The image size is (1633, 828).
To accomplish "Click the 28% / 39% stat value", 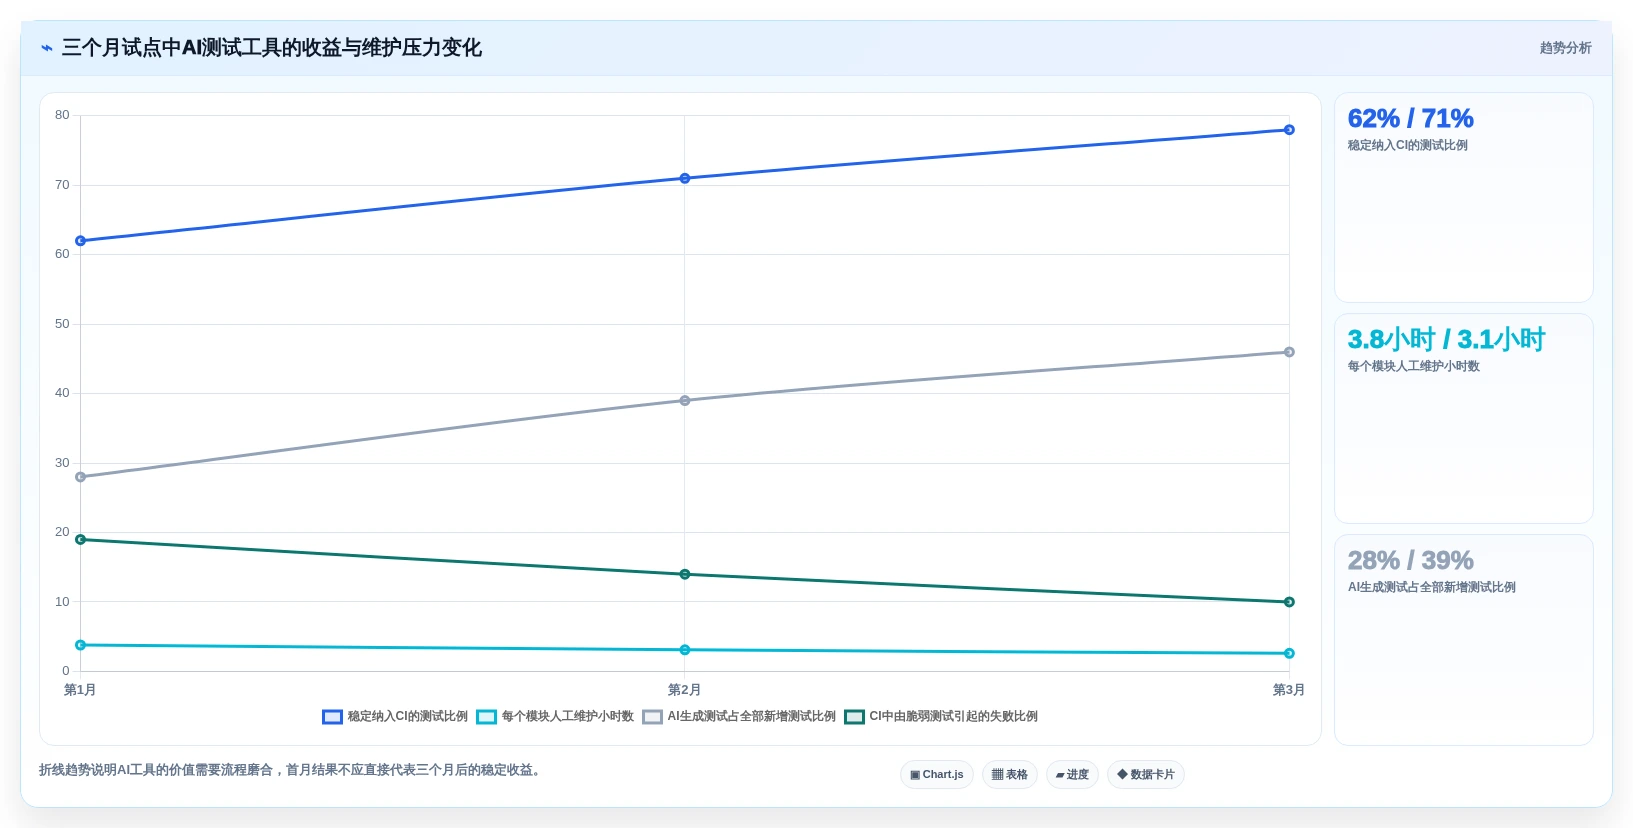I will 1410,561.
